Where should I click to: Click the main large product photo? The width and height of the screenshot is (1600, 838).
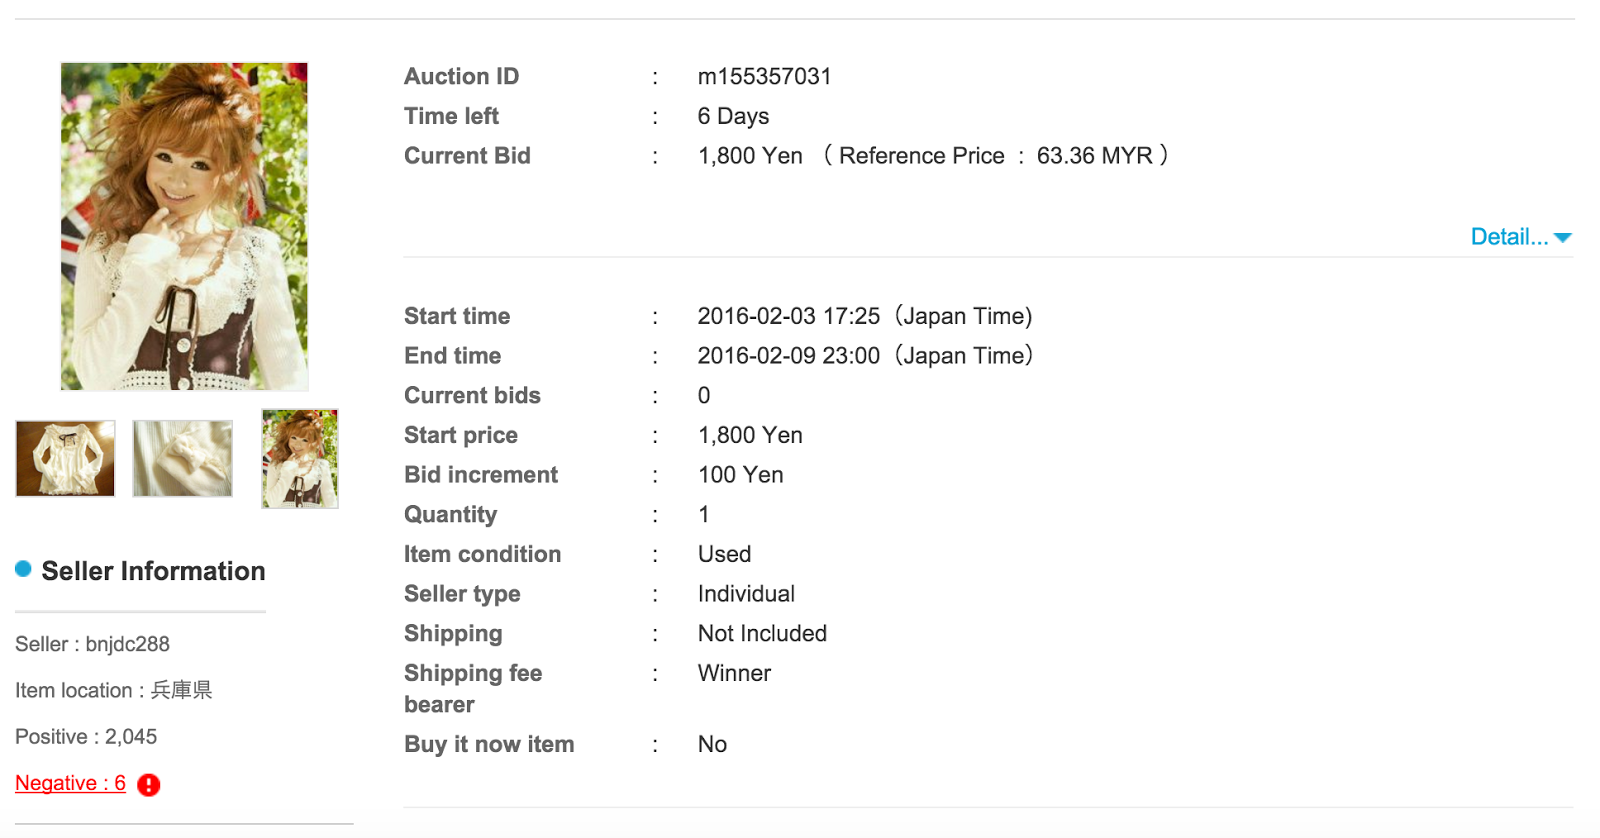184,226
